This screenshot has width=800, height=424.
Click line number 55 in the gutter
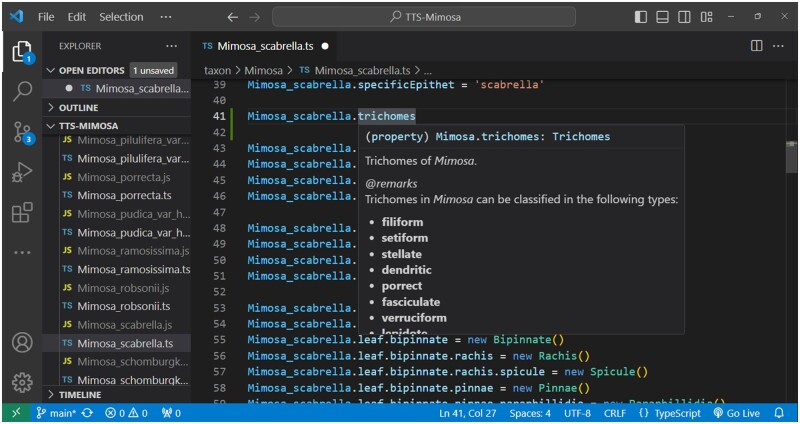219,340
